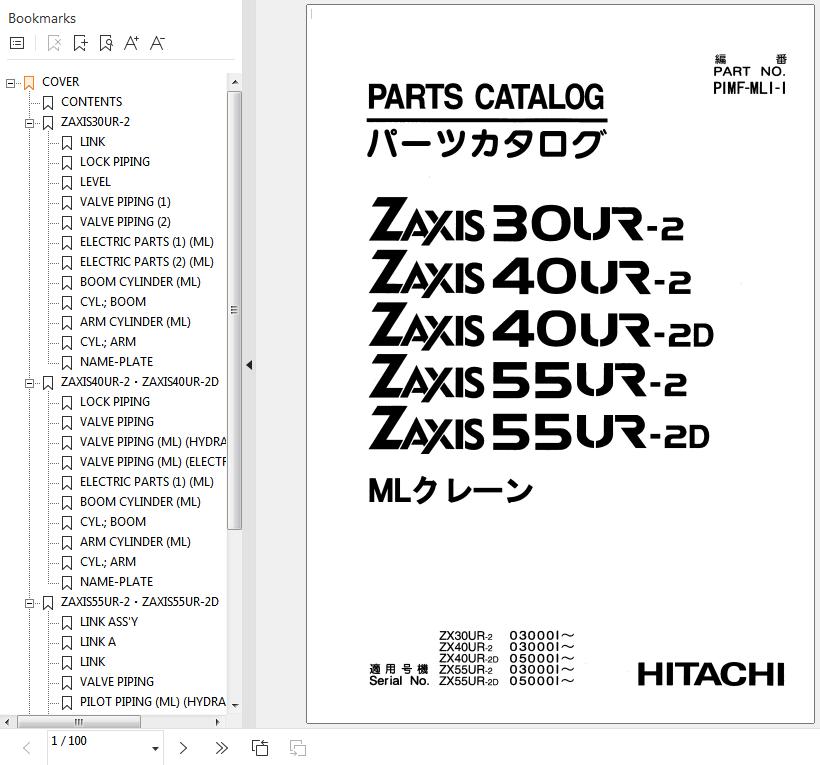Open PILOT PIPING (ML) (HYDRA bookmark
The width and height of the screenshot is (820, 765).
tap(153, 702)
